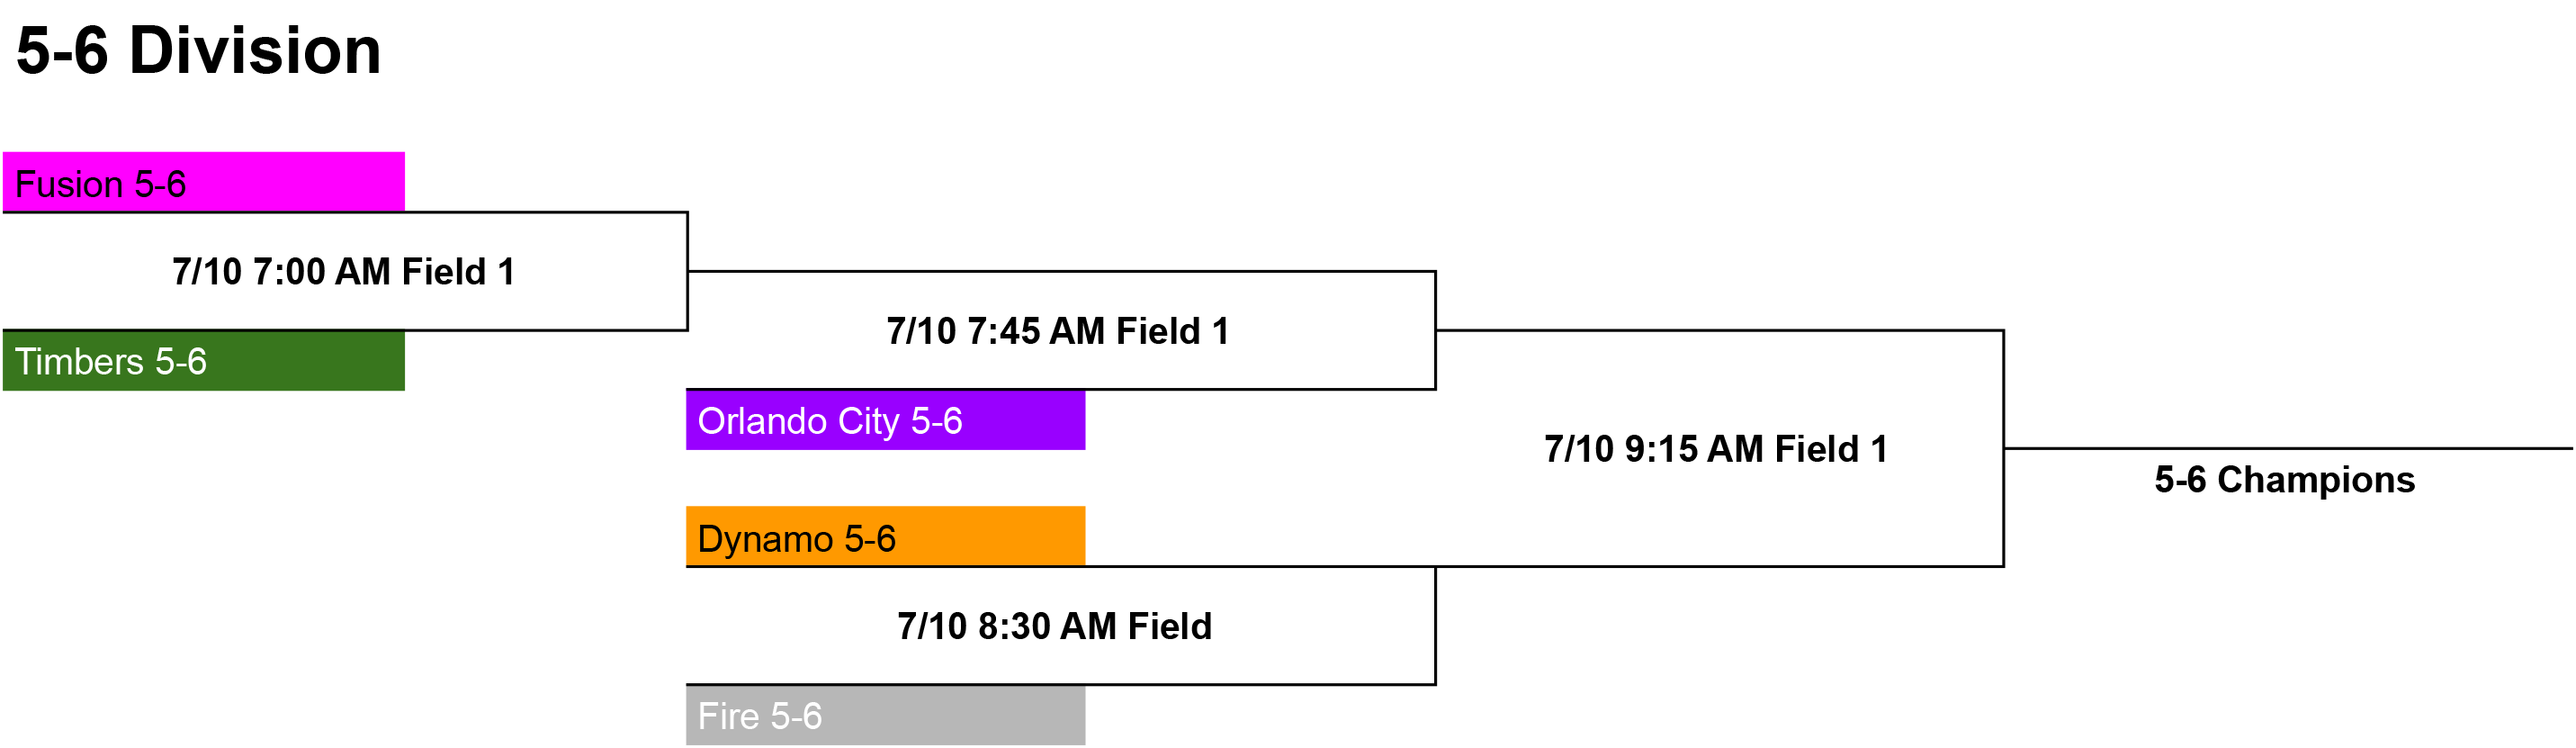Click the Orlando City 5-6 purple box

885,420
